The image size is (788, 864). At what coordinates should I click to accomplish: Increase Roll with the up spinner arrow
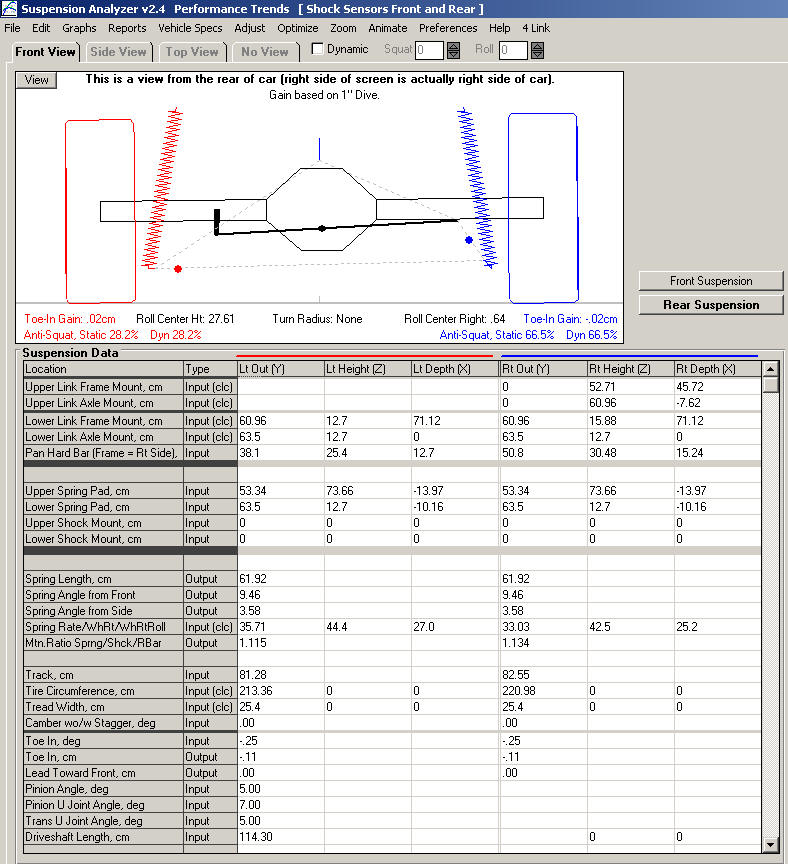click(537, 46)
